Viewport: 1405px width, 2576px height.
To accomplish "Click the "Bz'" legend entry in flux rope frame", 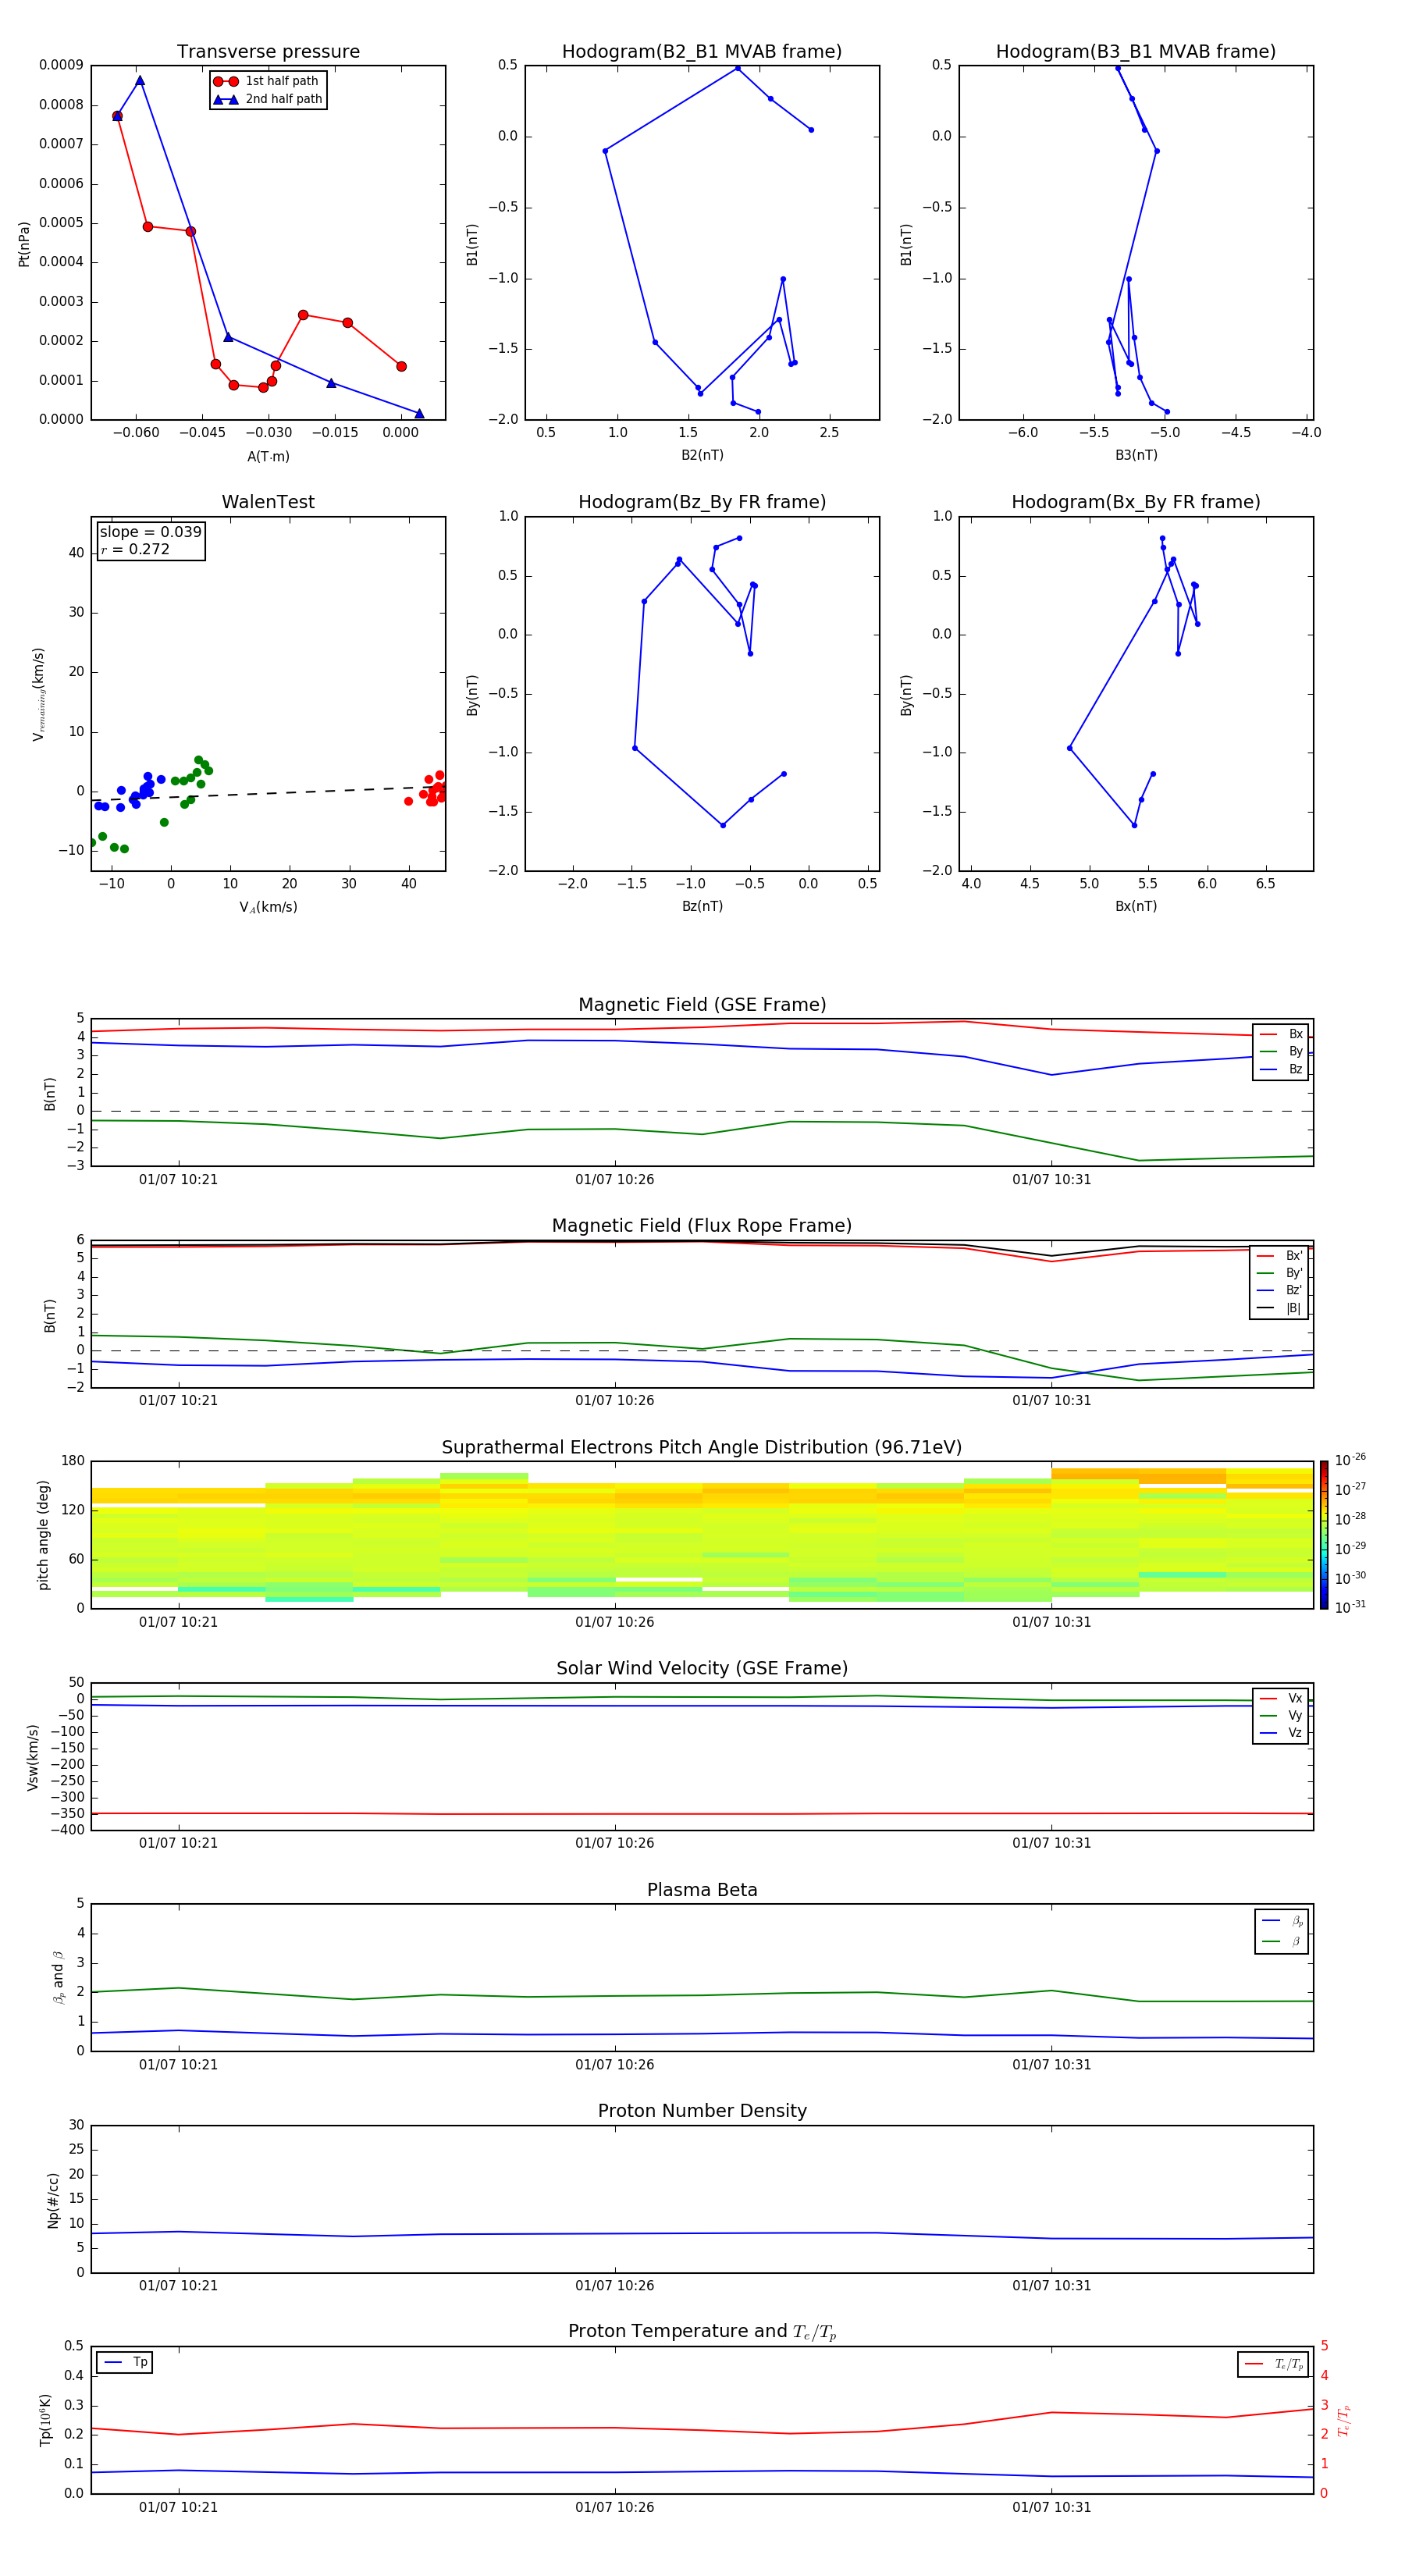I will pyautogui.click(x=1279, y=1290).
